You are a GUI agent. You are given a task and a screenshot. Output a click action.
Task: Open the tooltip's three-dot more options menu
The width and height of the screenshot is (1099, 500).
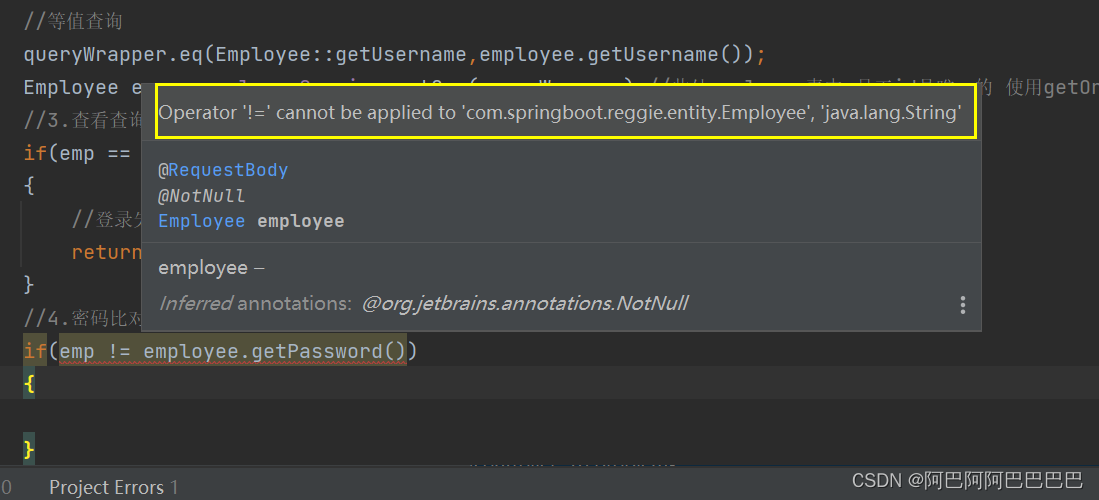(x=962, y=304)
